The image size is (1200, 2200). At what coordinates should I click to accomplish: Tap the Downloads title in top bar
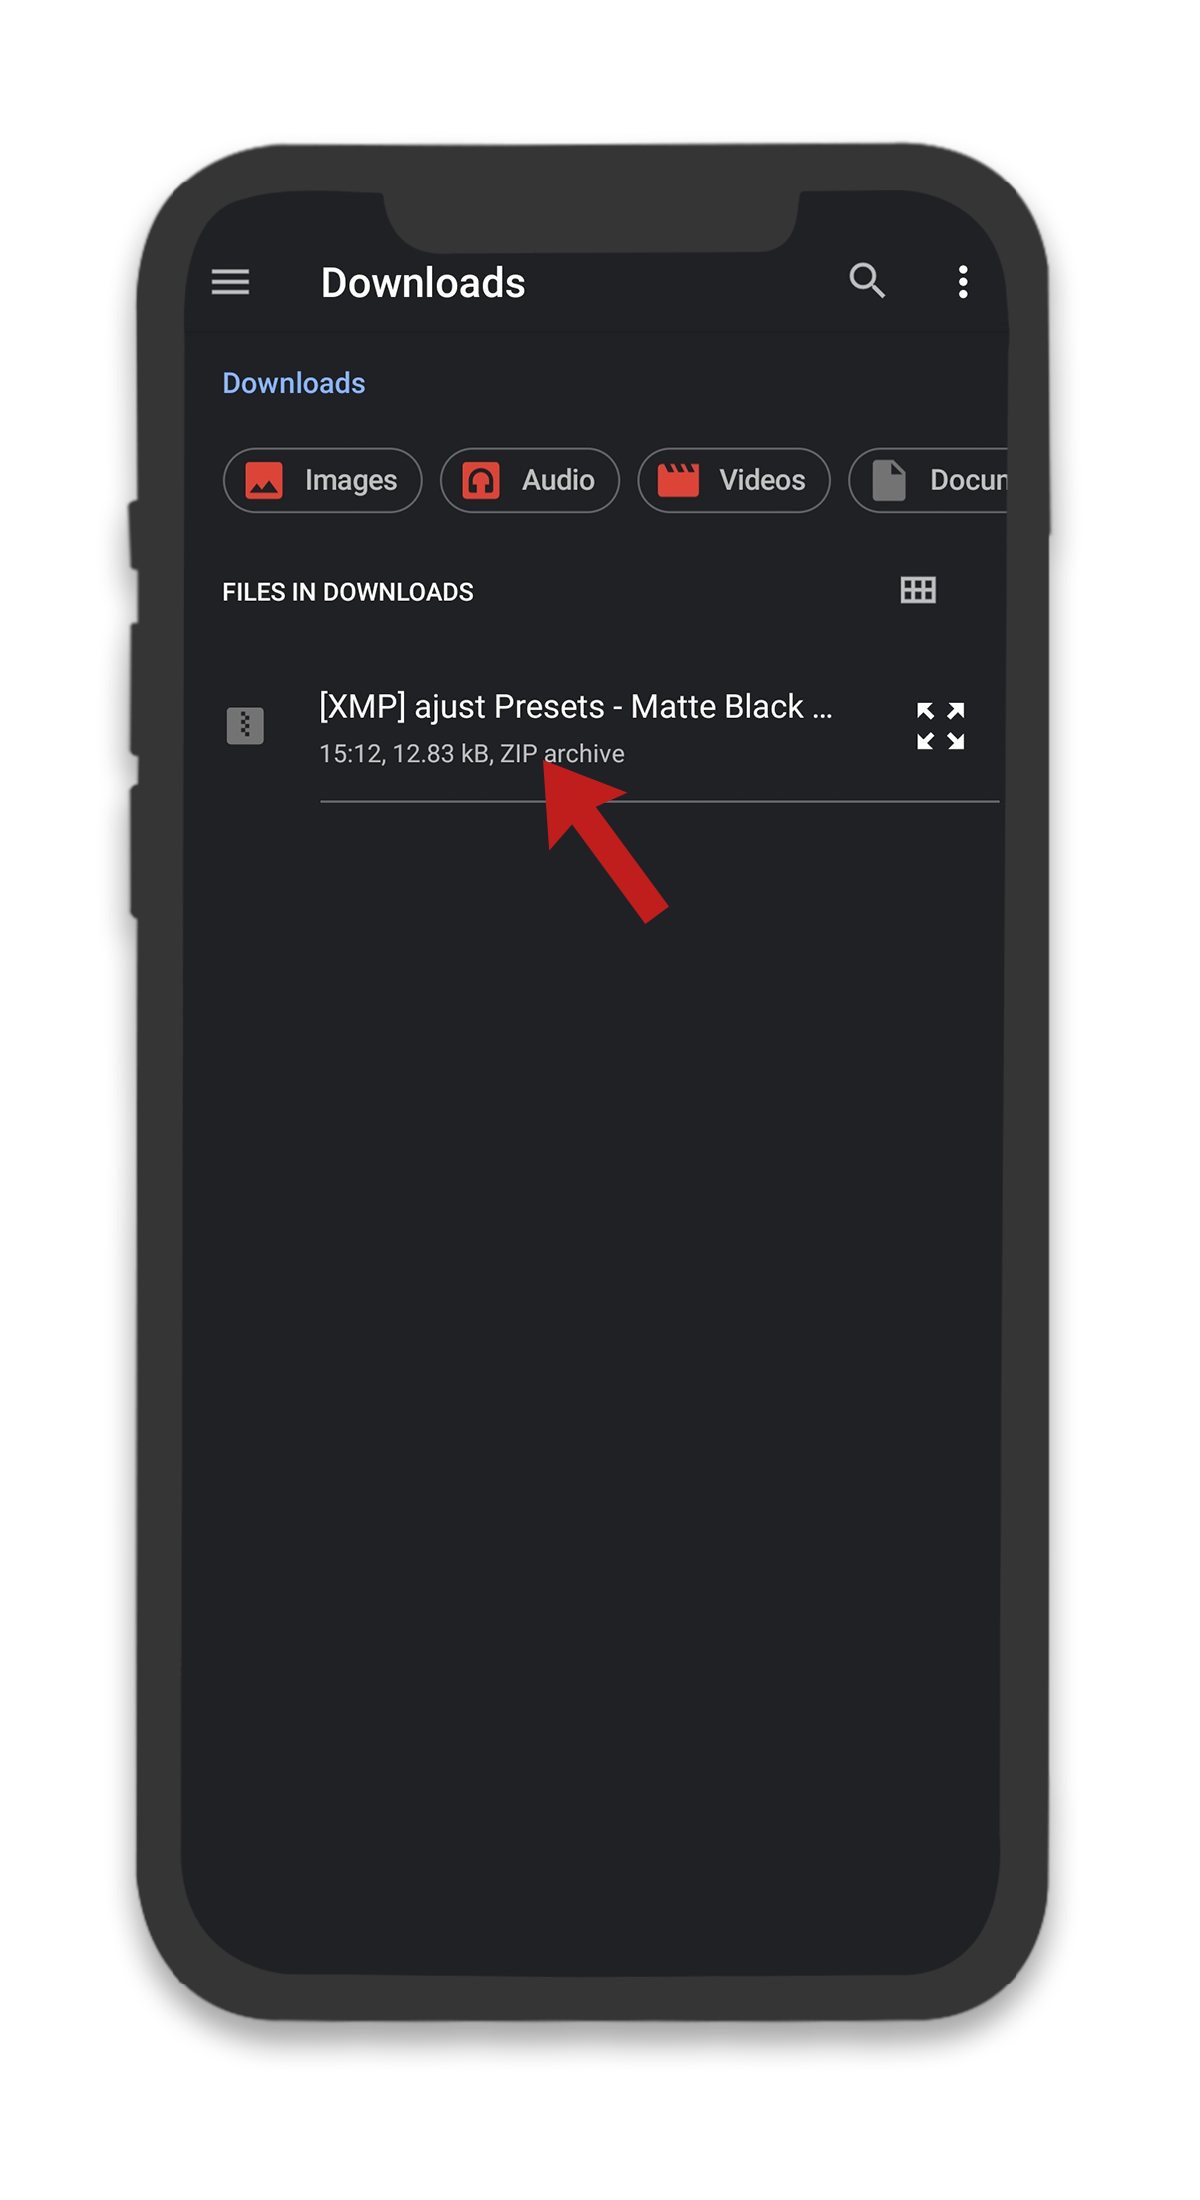[x=423, y=283]
